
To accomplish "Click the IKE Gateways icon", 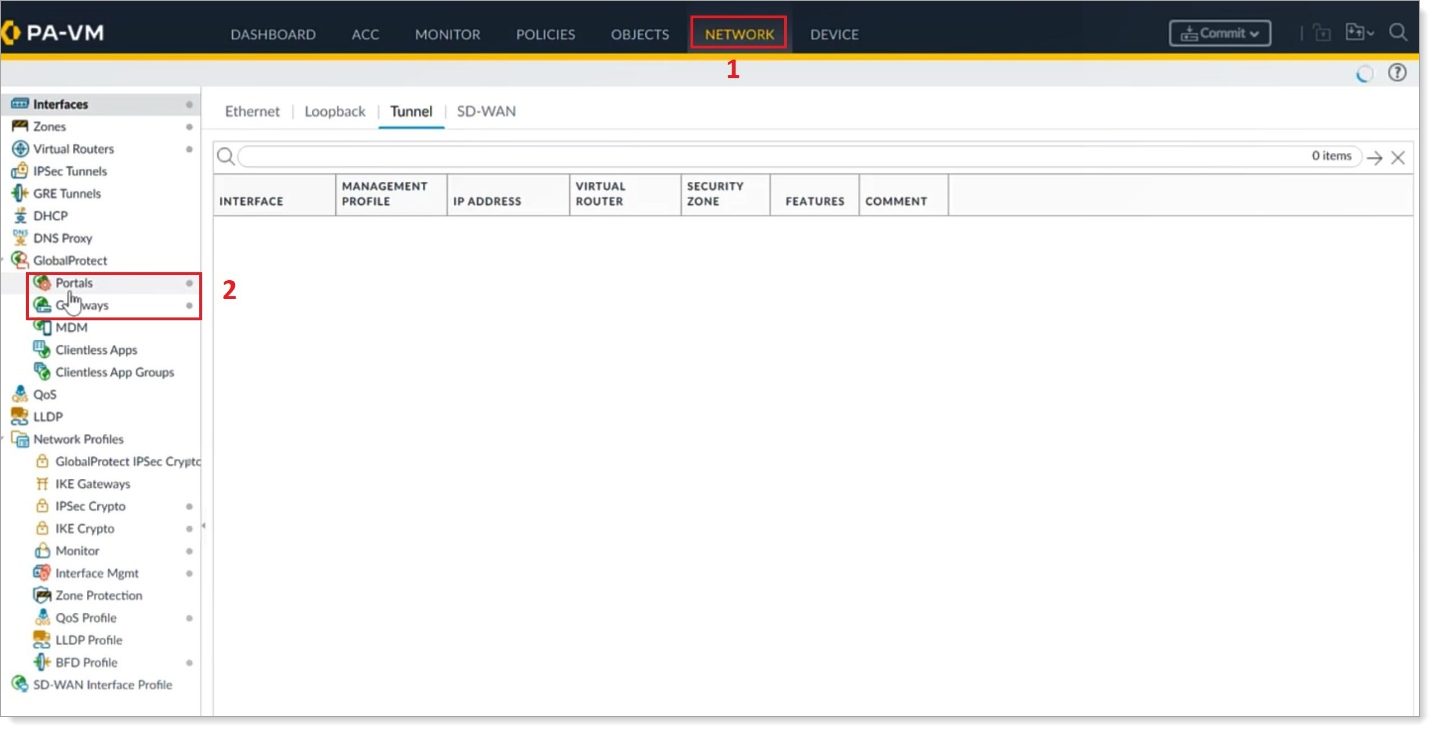I will click(42, 484).
